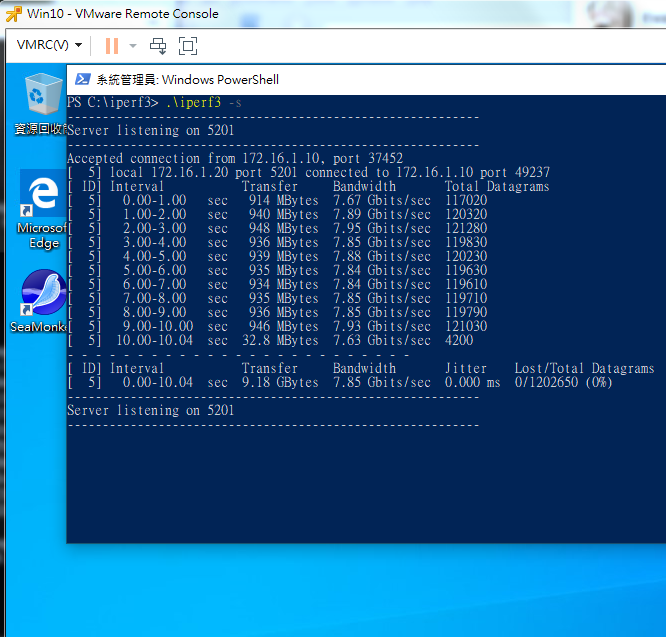Click the 'Lost/Total Datagrams' column header
666x637 pixels.
click(584, 369)
